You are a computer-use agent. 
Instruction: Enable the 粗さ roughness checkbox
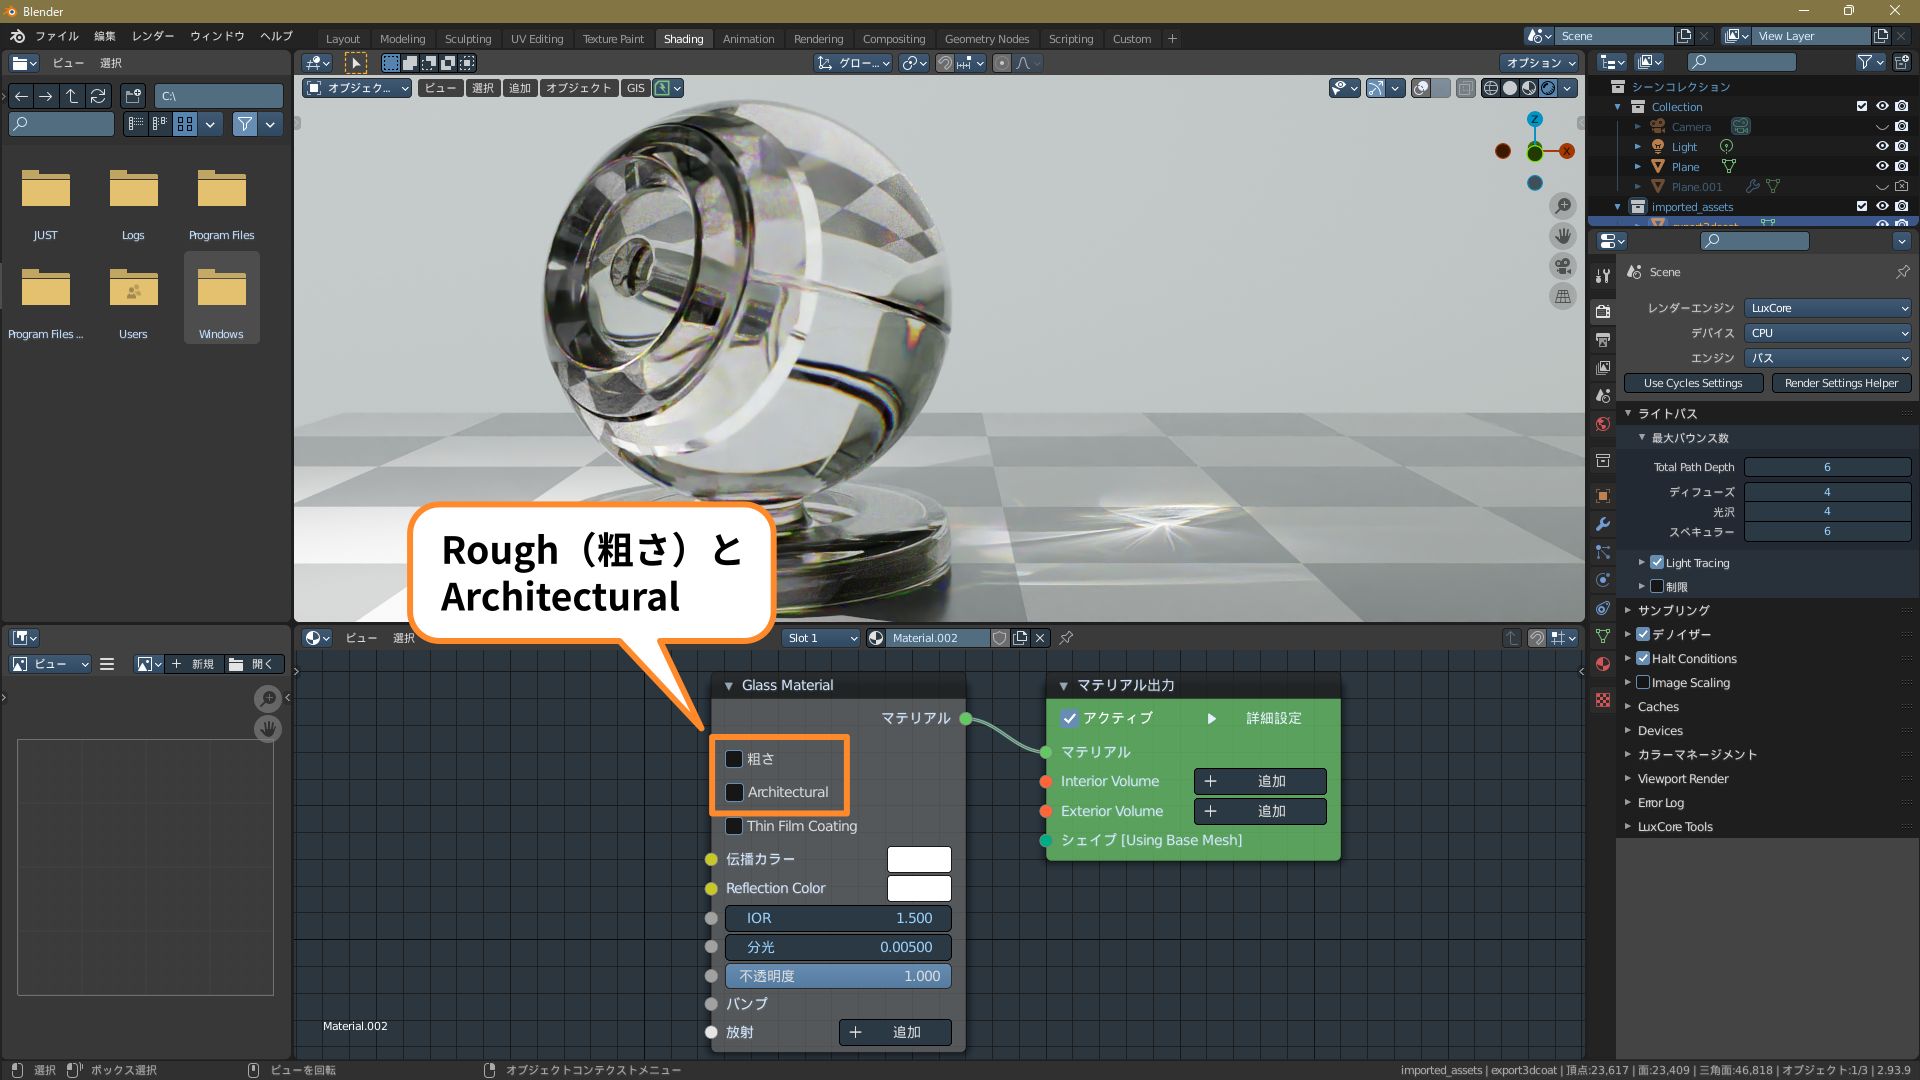734,759
